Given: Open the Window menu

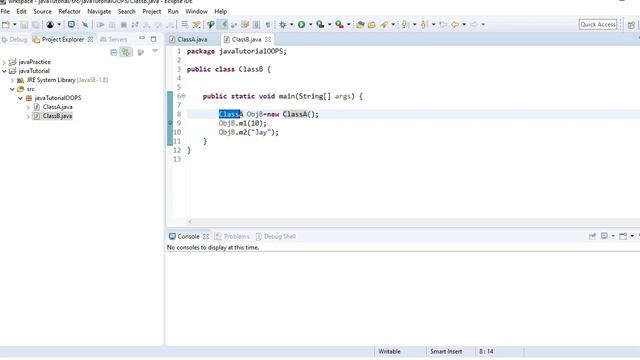Looking at the screenshot, I should (x=196, y=11).
